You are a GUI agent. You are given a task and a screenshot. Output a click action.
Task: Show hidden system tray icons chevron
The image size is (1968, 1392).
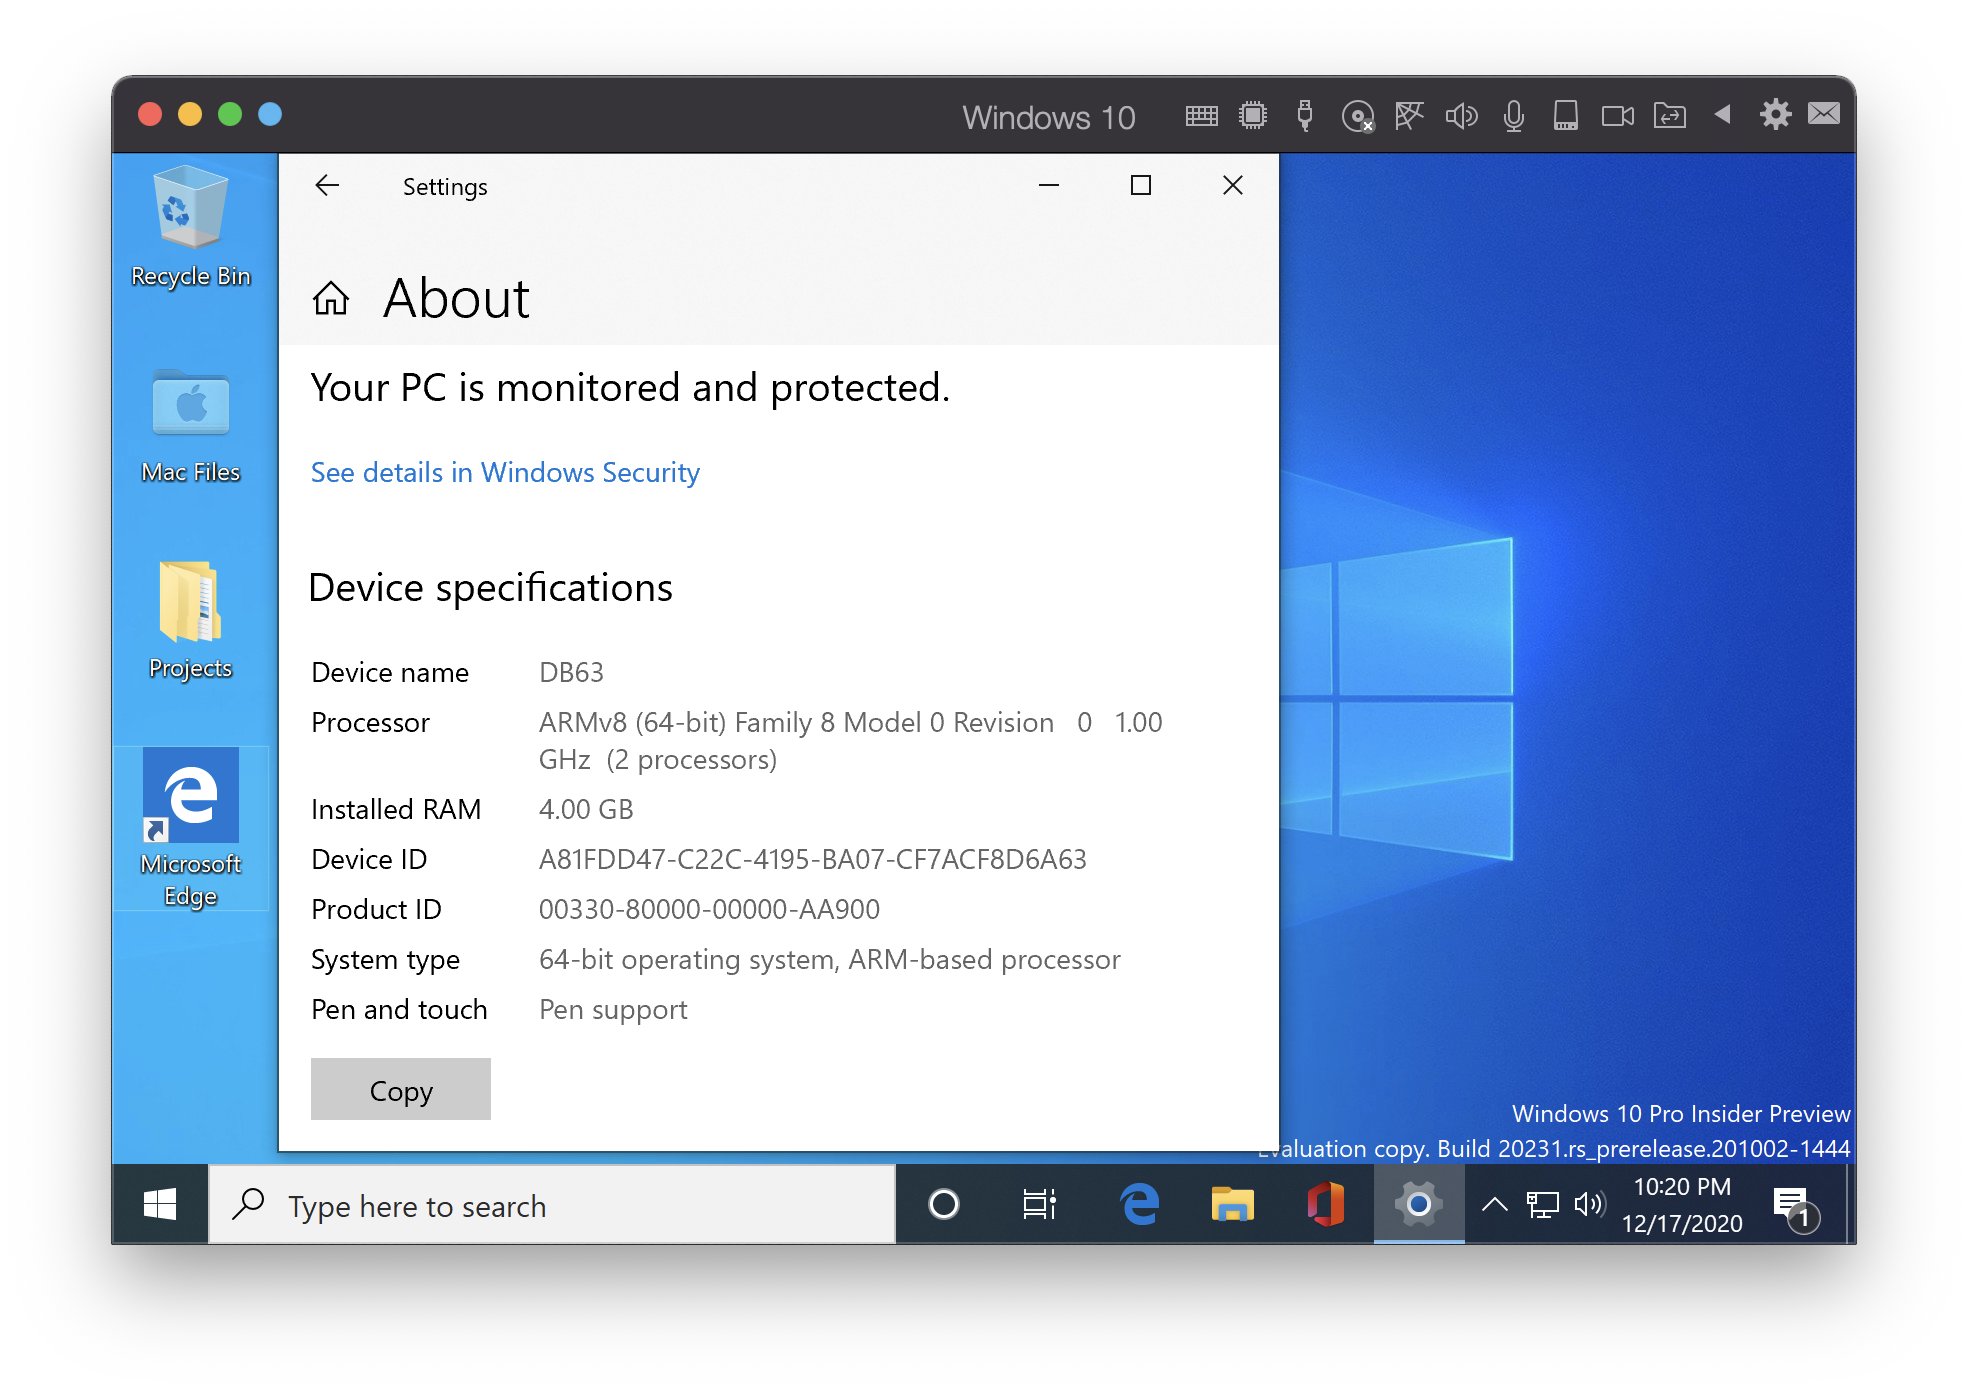(x=1494, y=1204)
